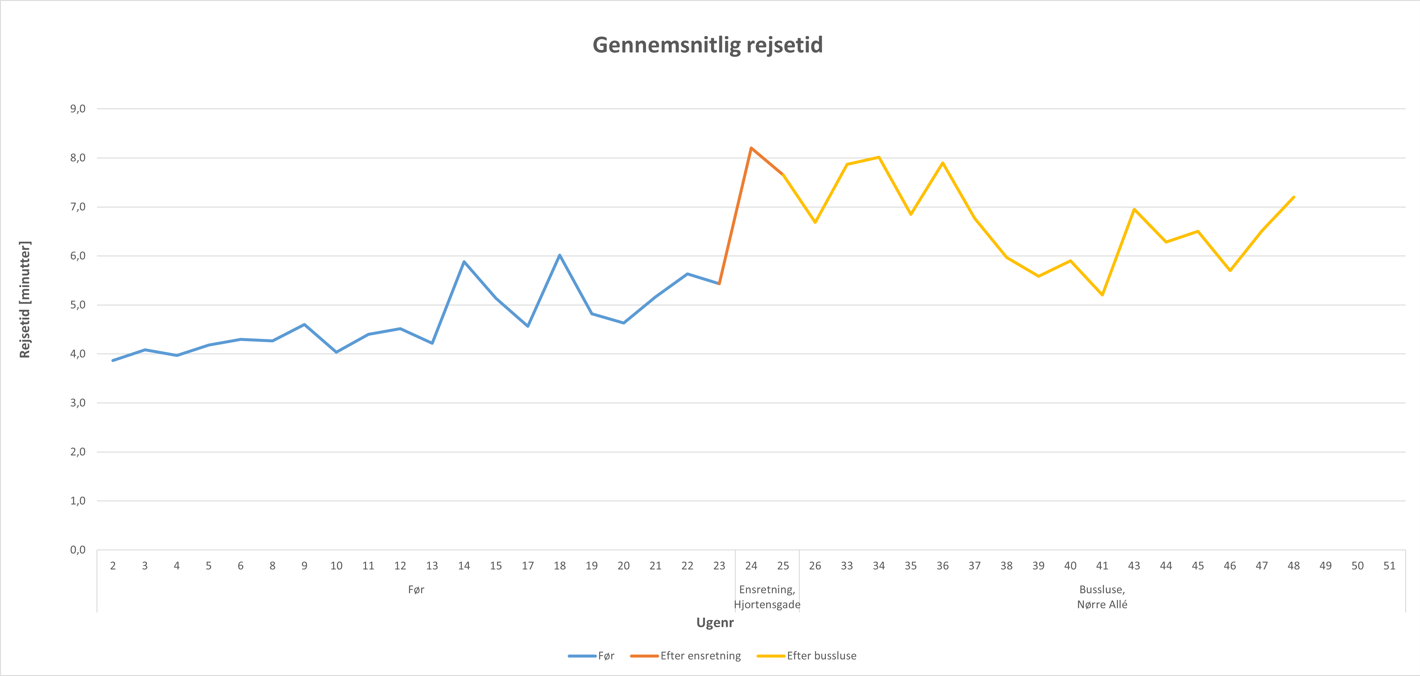This screenshot has width=1420, height=676.
Task: Select the yellow 'Efter bussluse' legend marker
Action: pyautogui.click(x=770, y=656)
